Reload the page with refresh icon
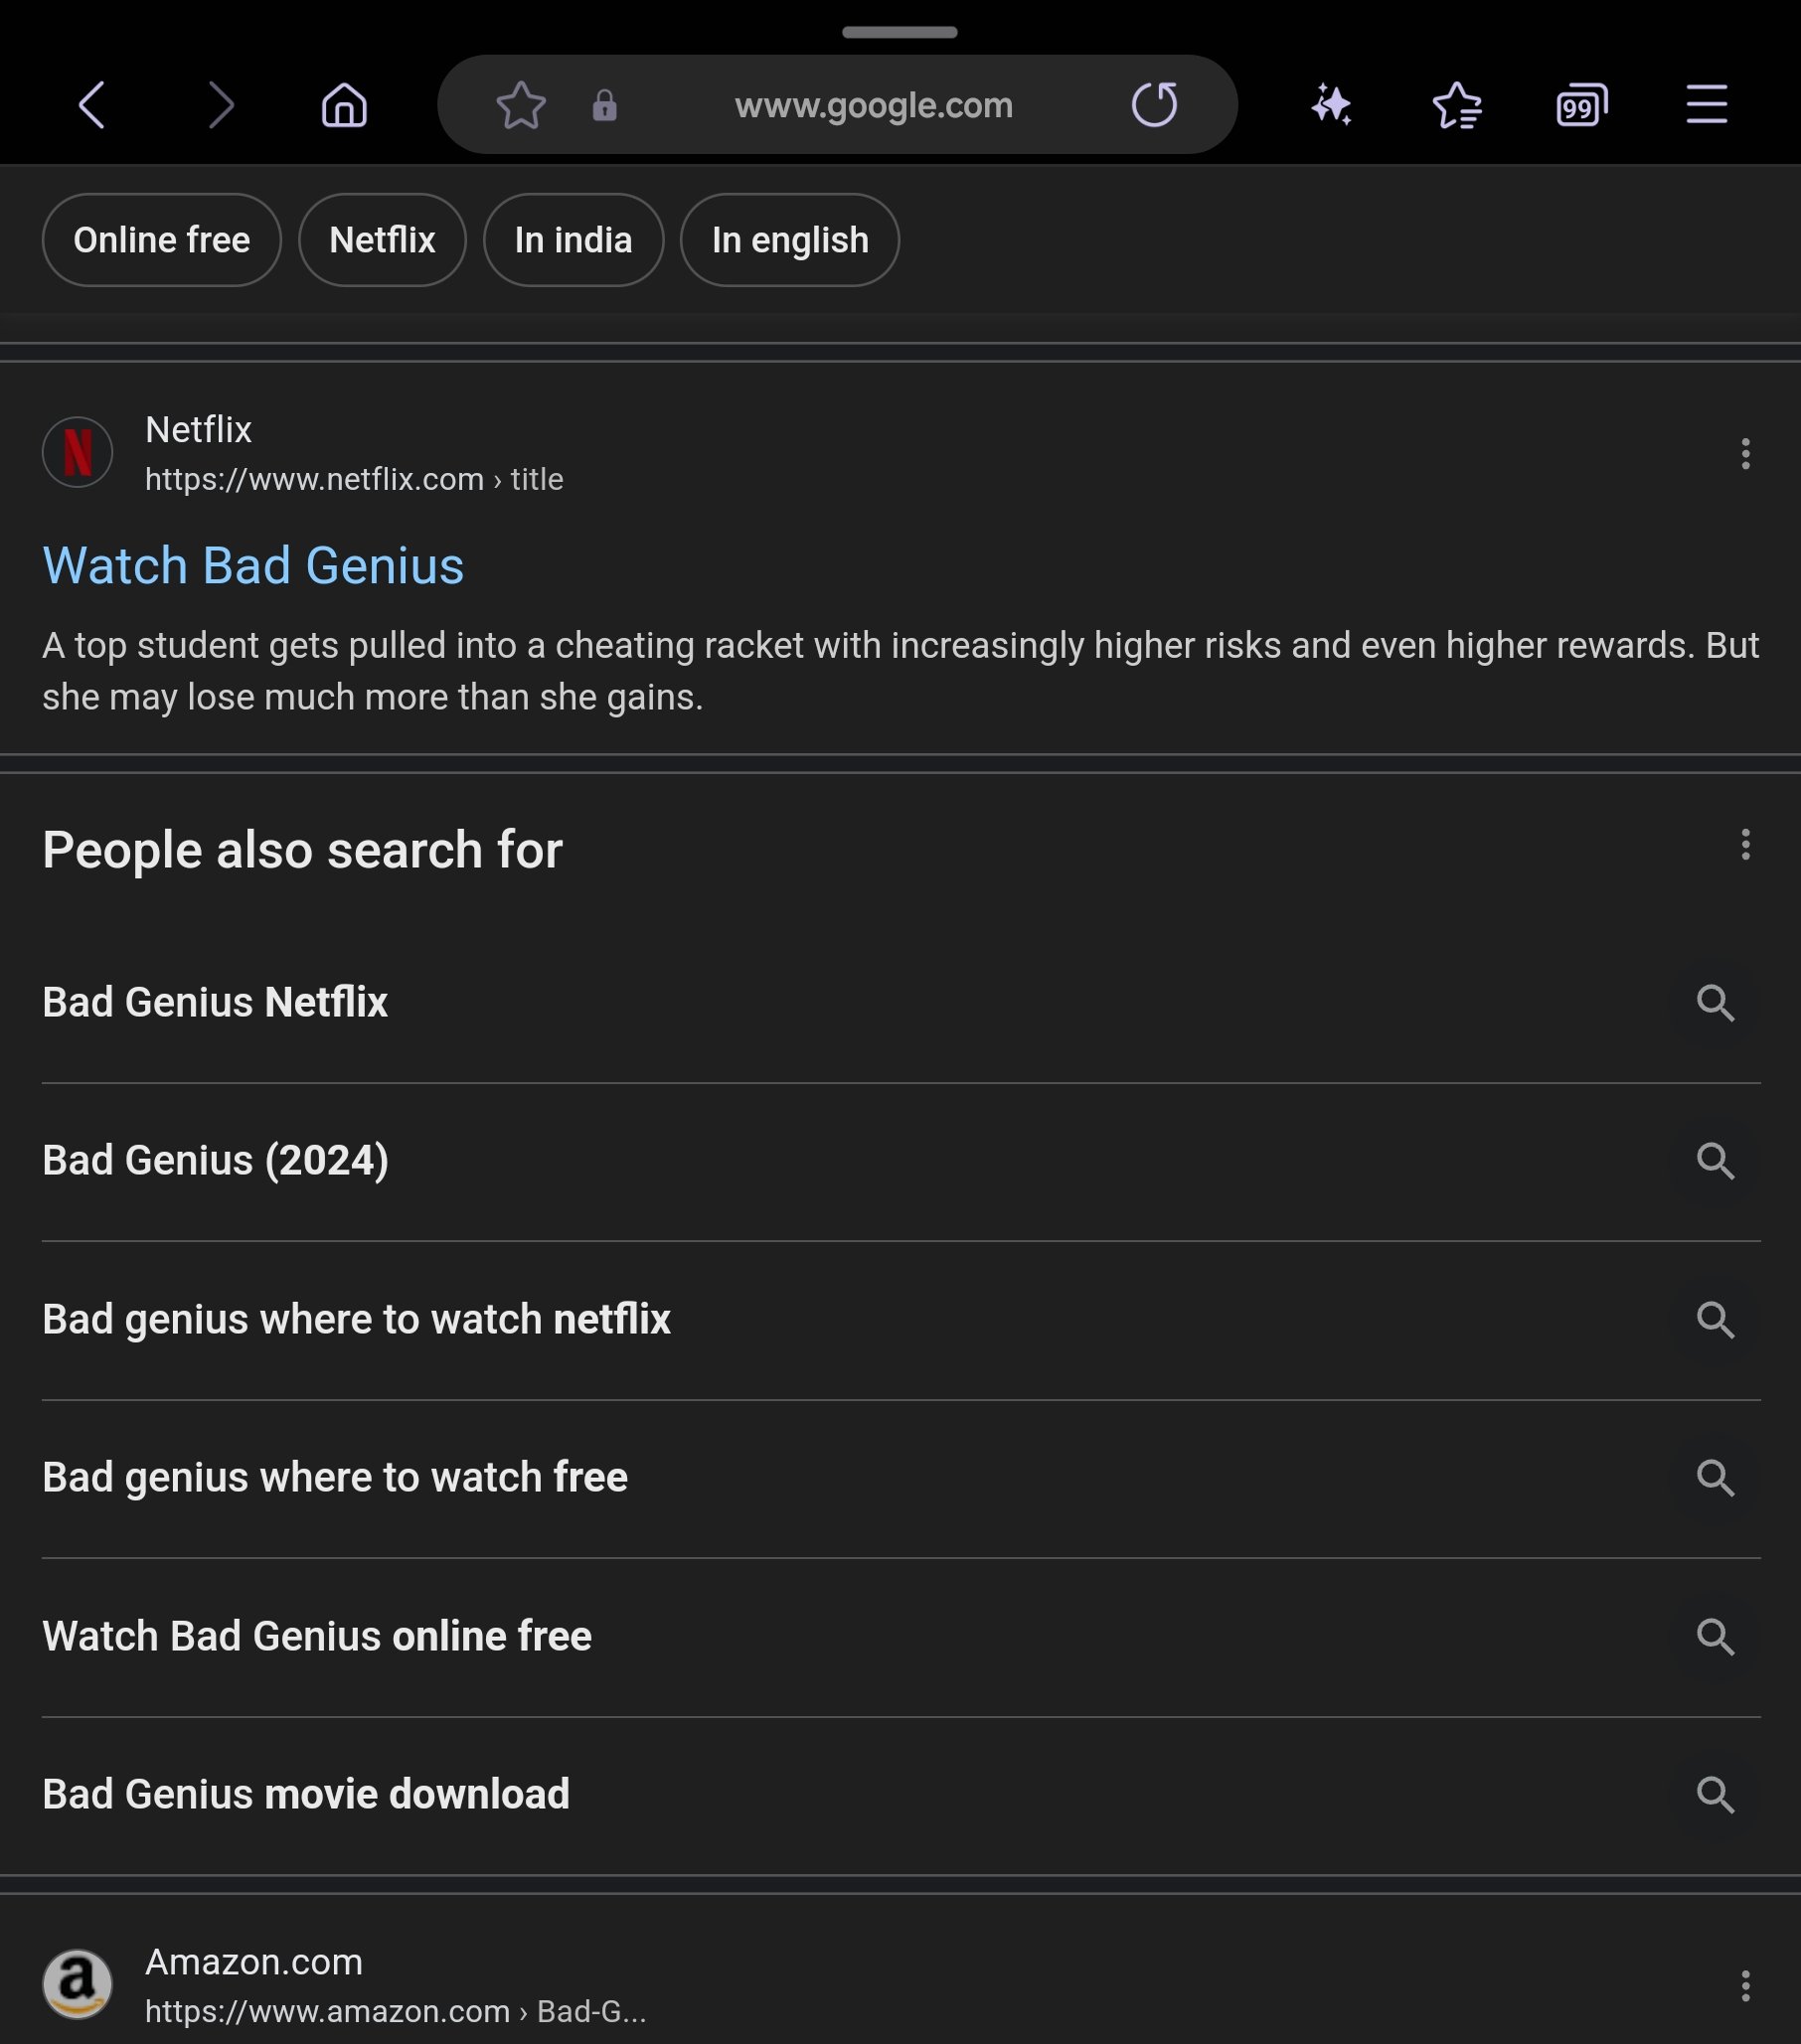The width and height of the screenshot is (1801, 2044). [x=1154, y=105]
